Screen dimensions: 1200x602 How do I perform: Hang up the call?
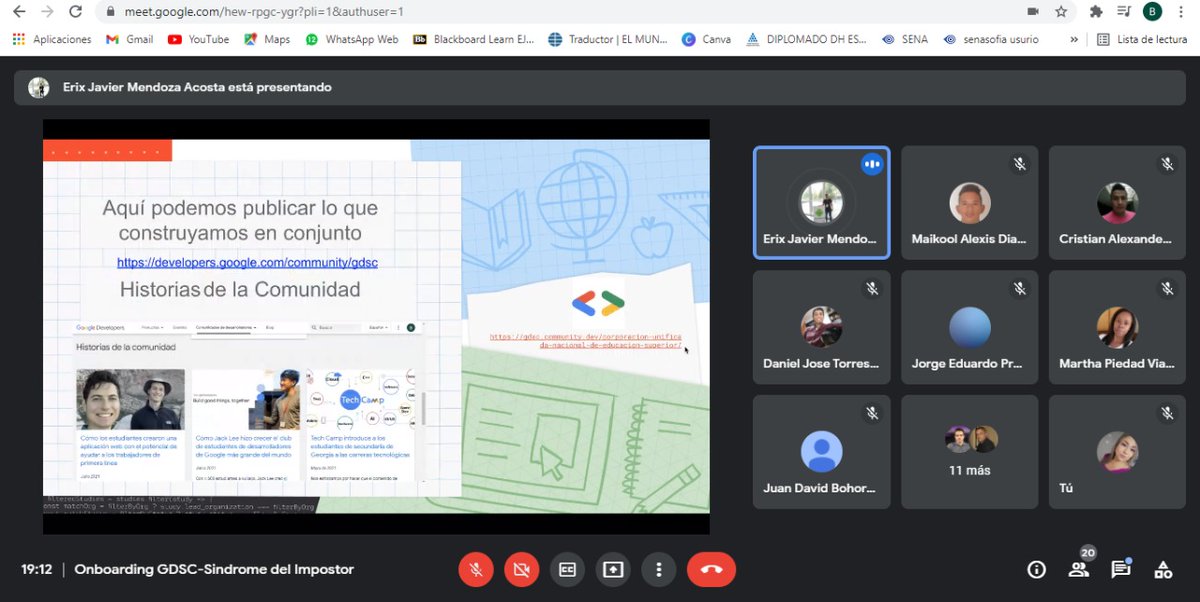coord(711,569)
